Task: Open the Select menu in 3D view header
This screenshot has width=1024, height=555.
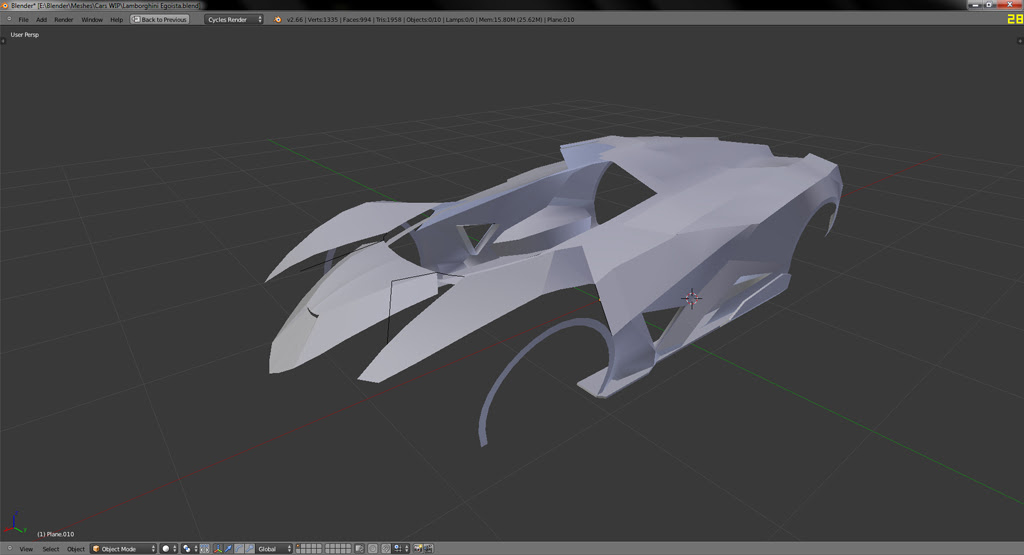Action: (50, 549)
